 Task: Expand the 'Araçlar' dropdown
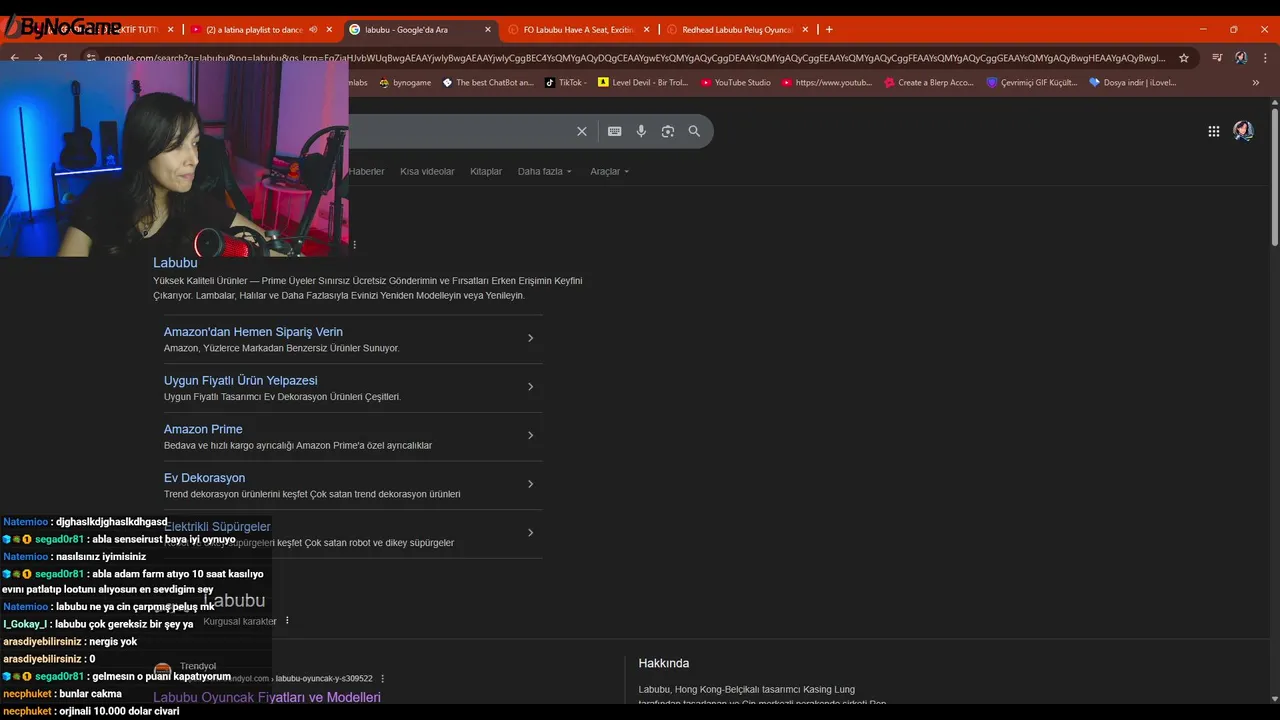point(609,171)
